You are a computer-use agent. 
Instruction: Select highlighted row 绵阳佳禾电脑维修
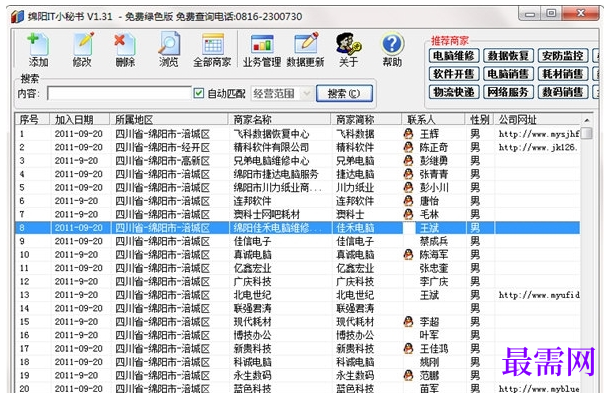298,228
